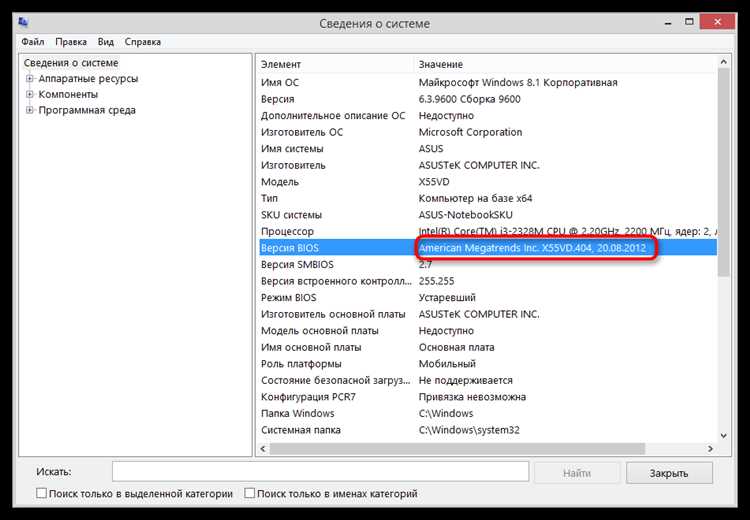The width and height of the screenshot is (750, 520).
Task: Select the Режим BIOS row
Action: pyautogui.click(x=488, y=298)
